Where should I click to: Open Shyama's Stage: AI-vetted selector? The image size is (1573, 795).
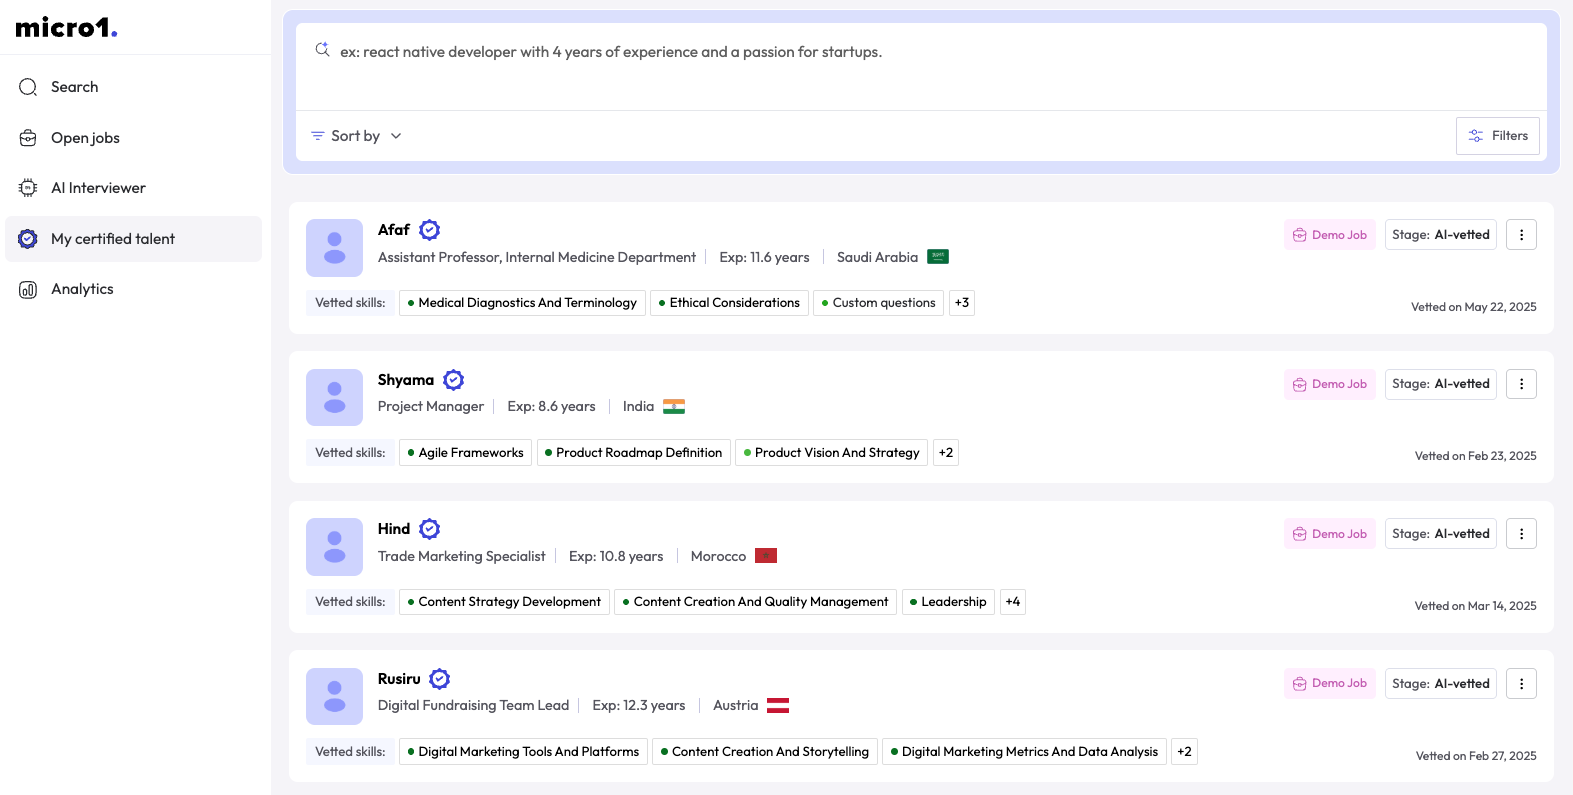[x=1441, y=384]
